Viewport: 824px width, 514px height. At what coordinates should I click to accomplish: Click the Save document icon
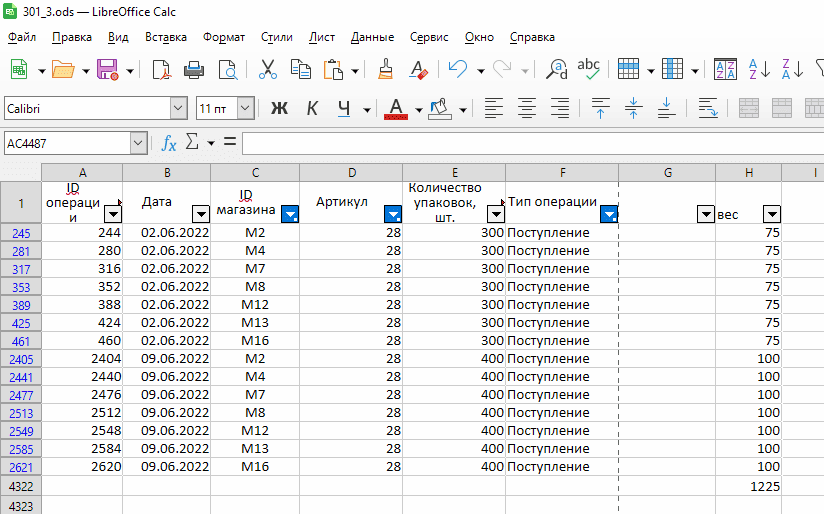[107, 69]
